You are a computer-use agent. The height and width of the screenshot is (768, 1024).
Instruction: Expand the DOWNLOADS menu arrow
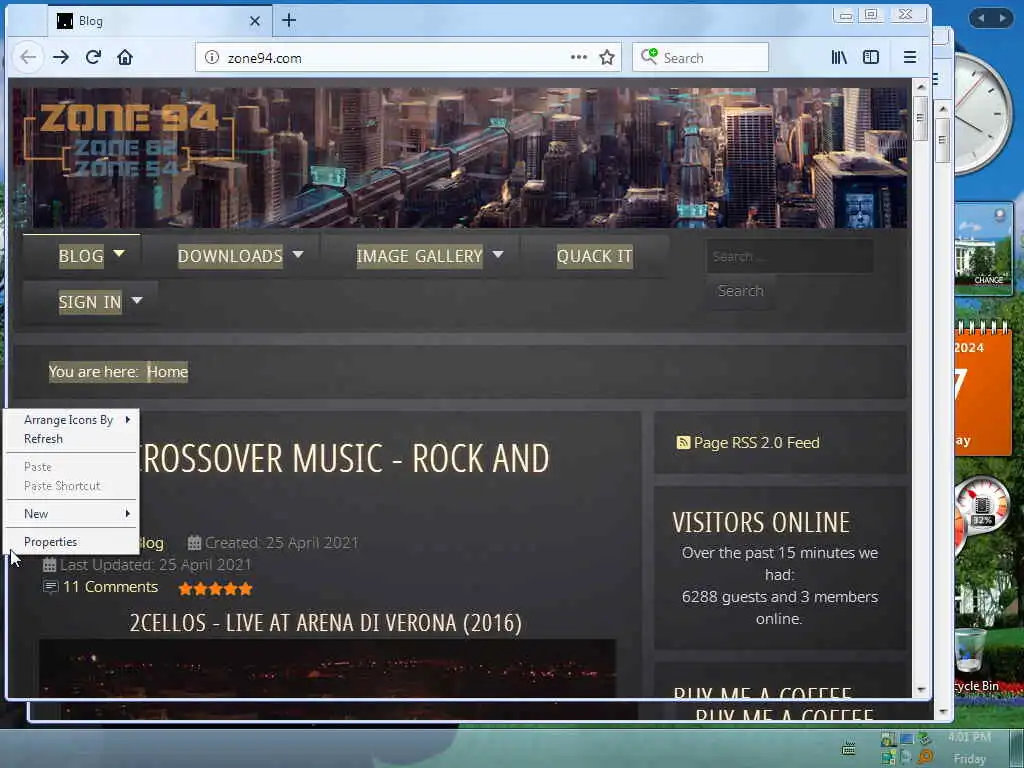[x=298, y=254]
